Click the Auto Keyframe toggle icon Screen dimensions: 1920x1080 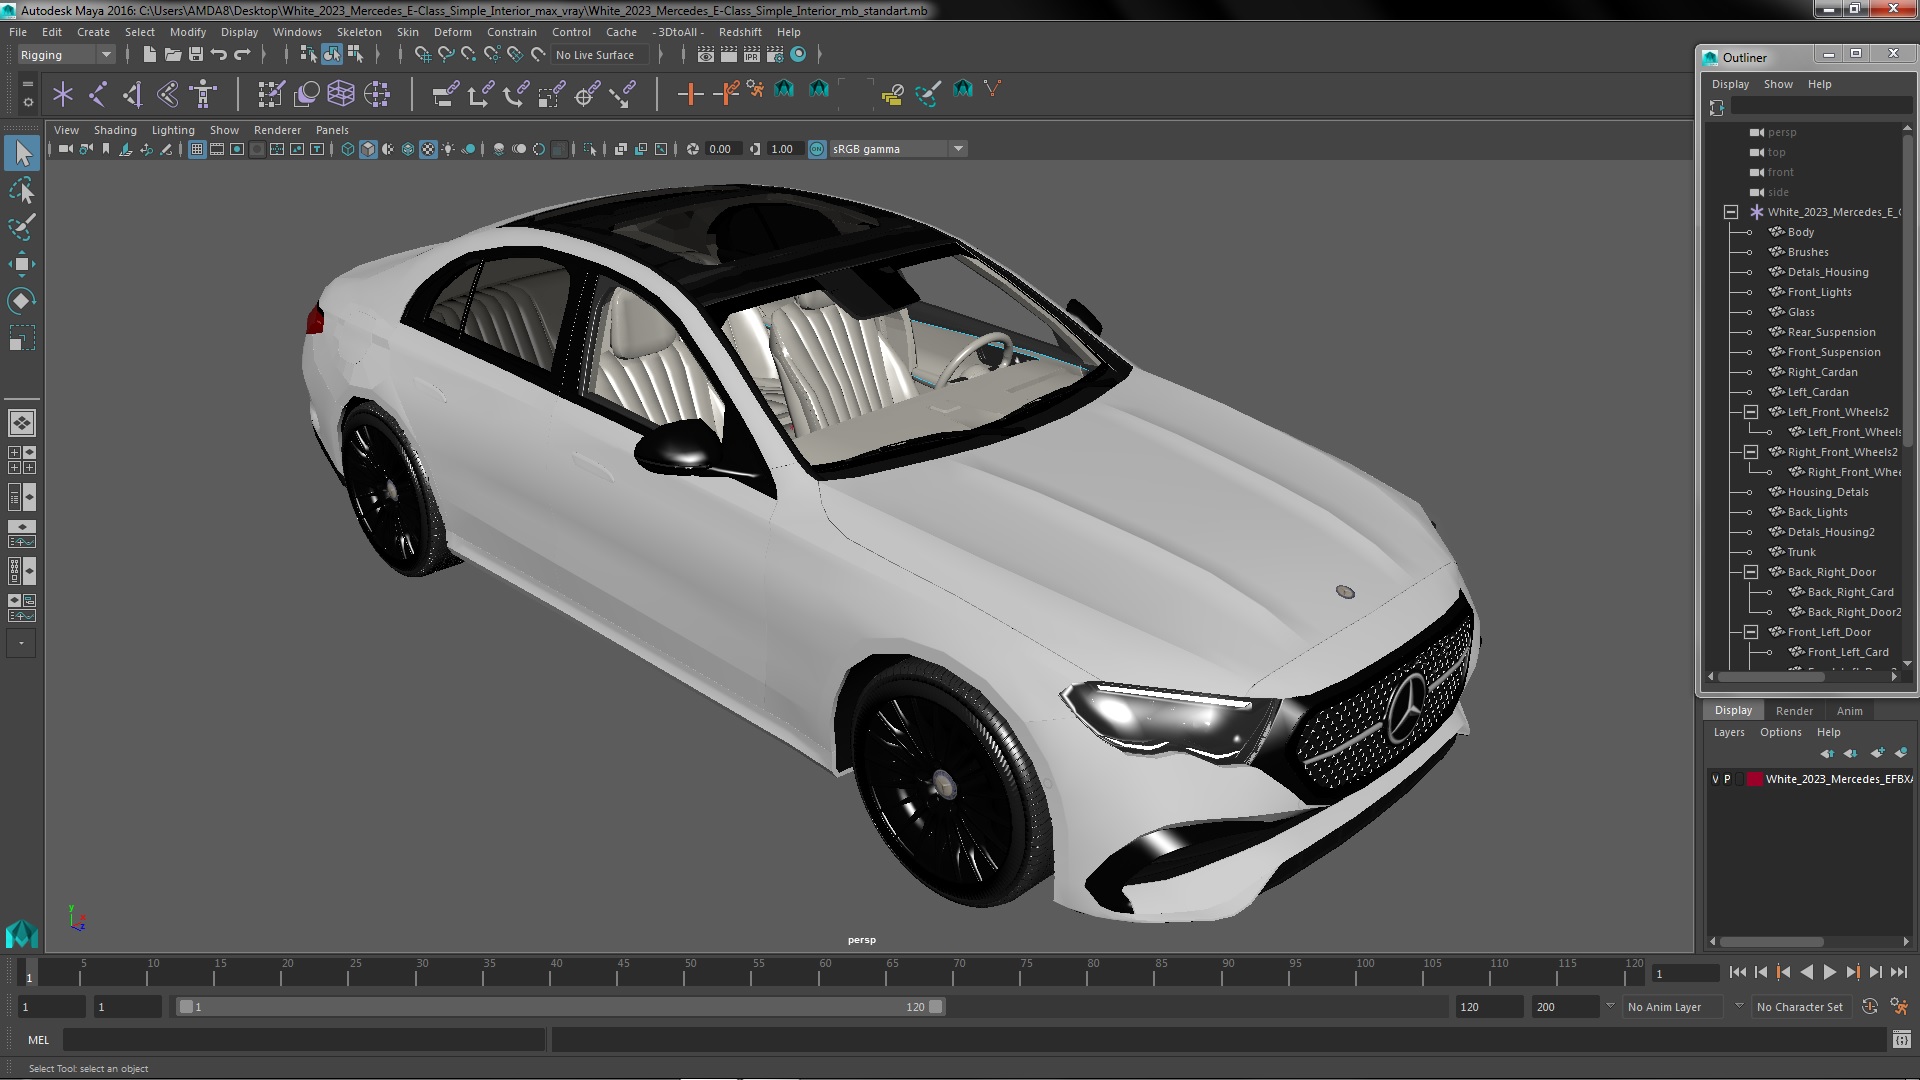click(1870, 1007)
